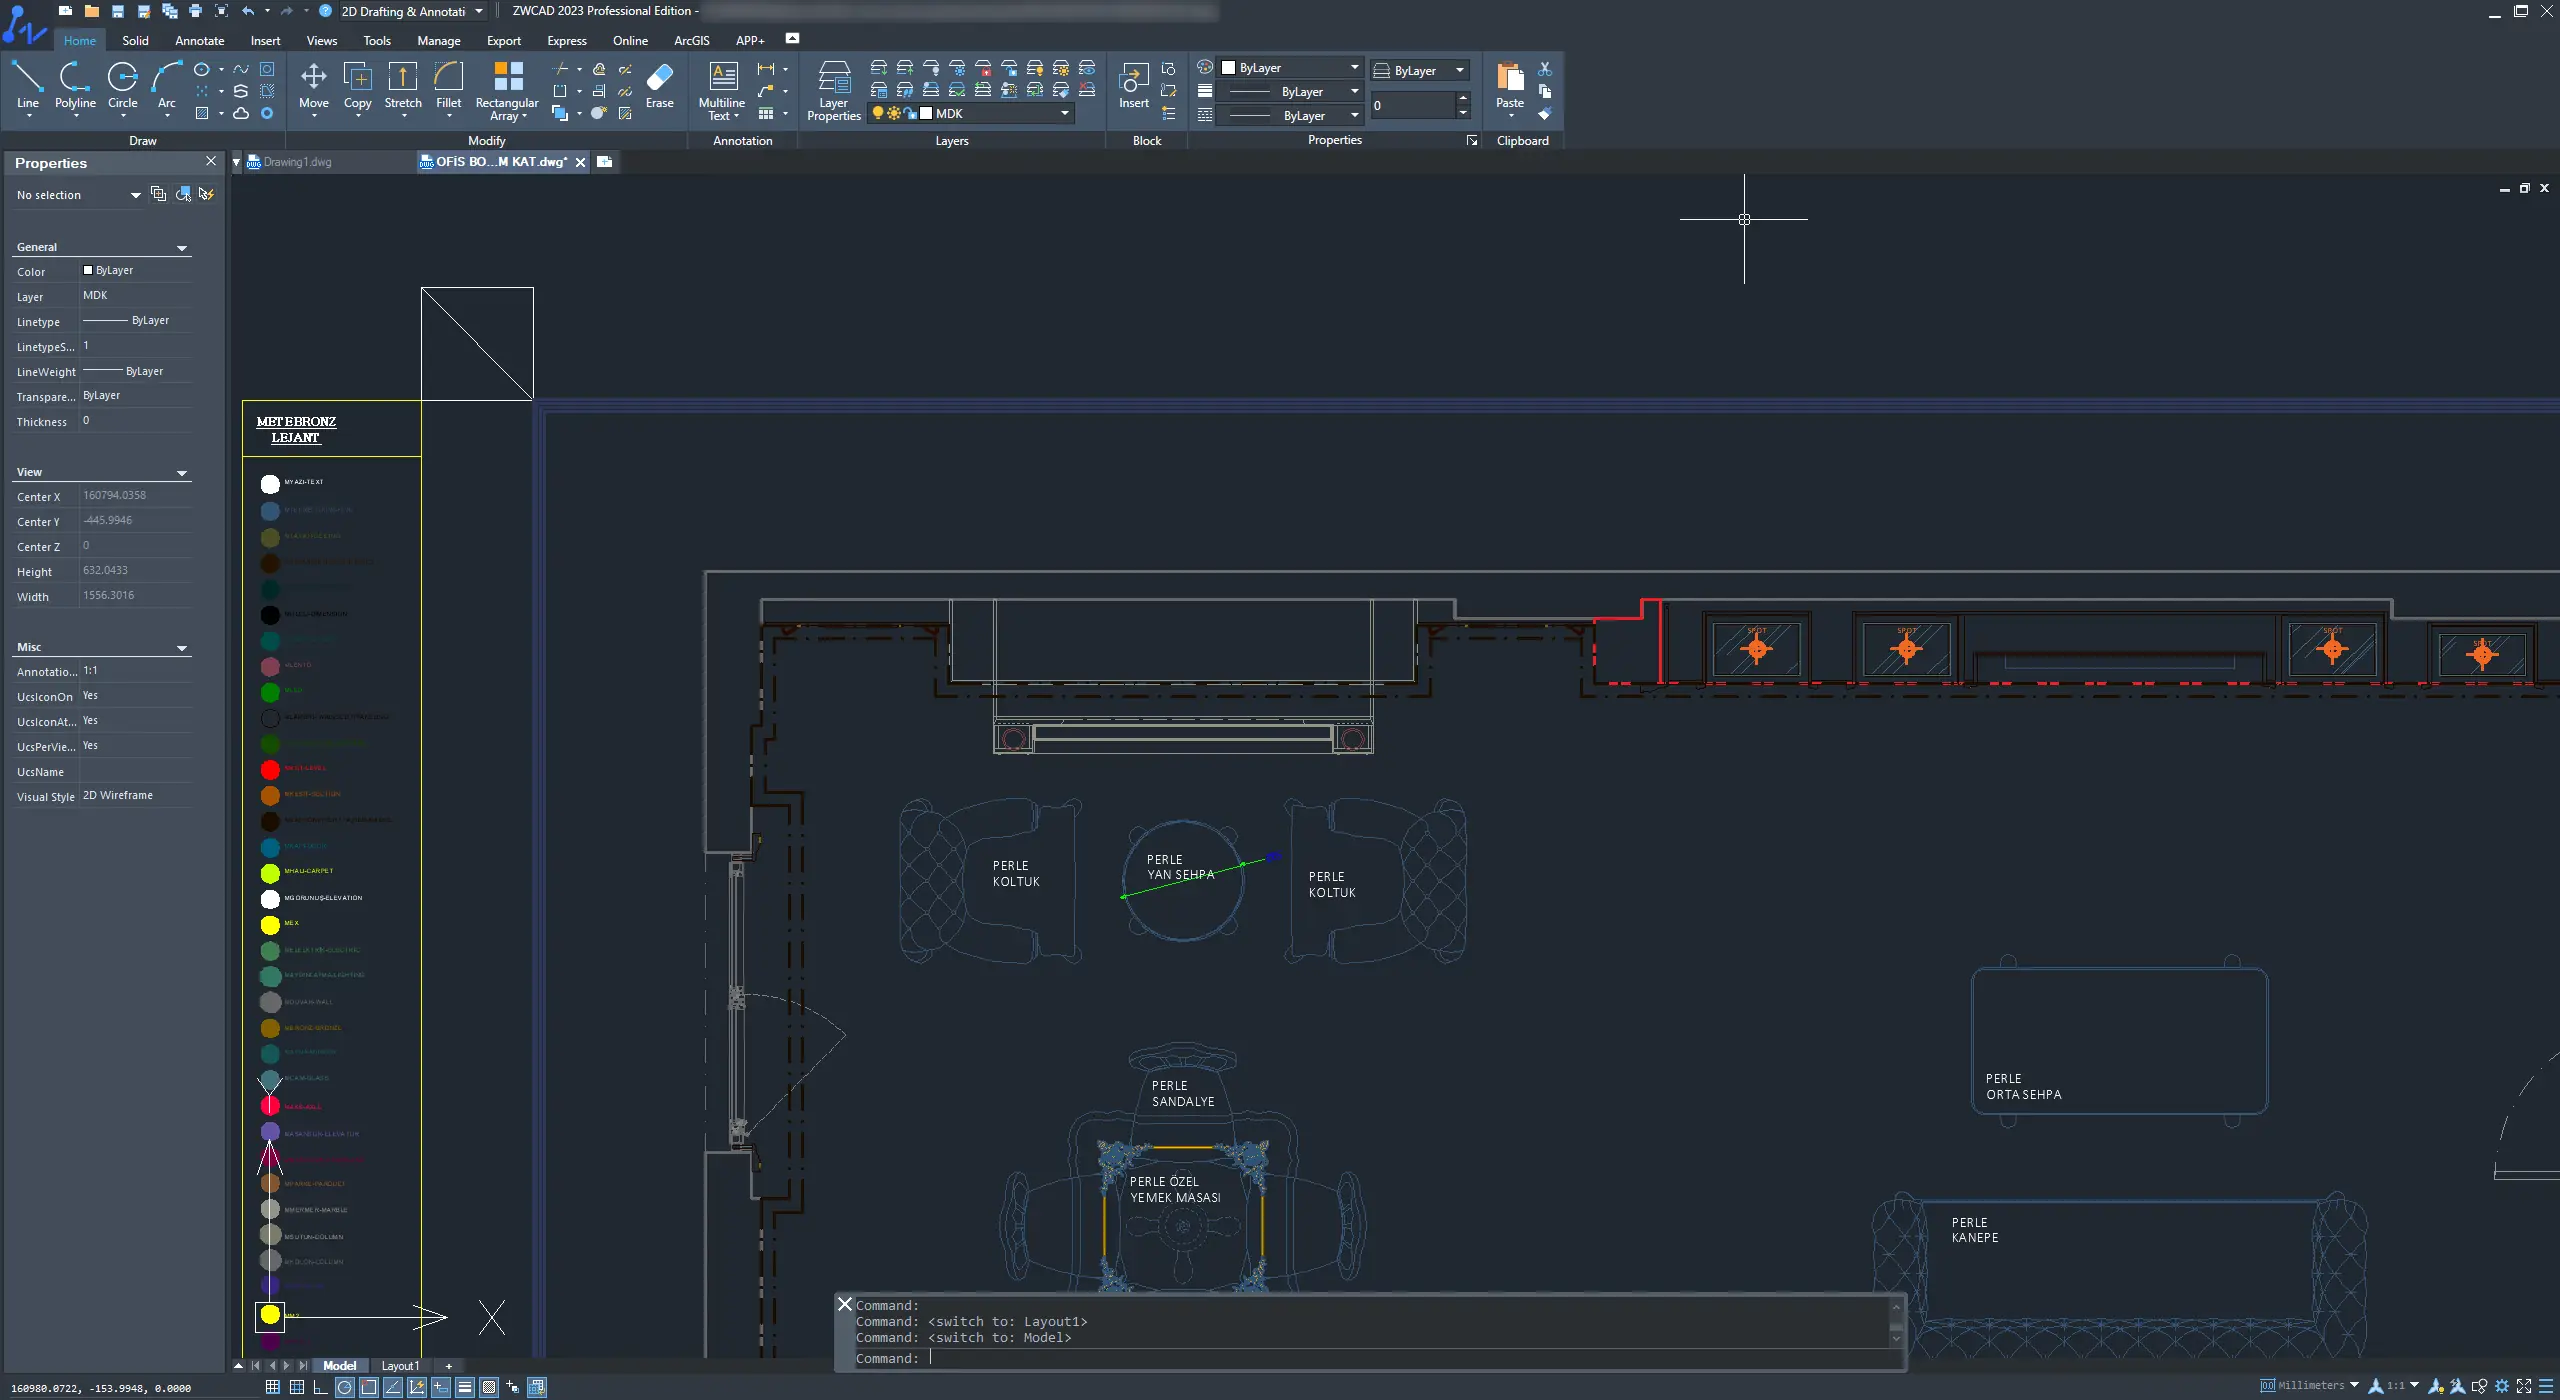The width and height of the screenshot is (2560, 1400).
Task: Collapse the General properties section
Action: click(182, 248)
